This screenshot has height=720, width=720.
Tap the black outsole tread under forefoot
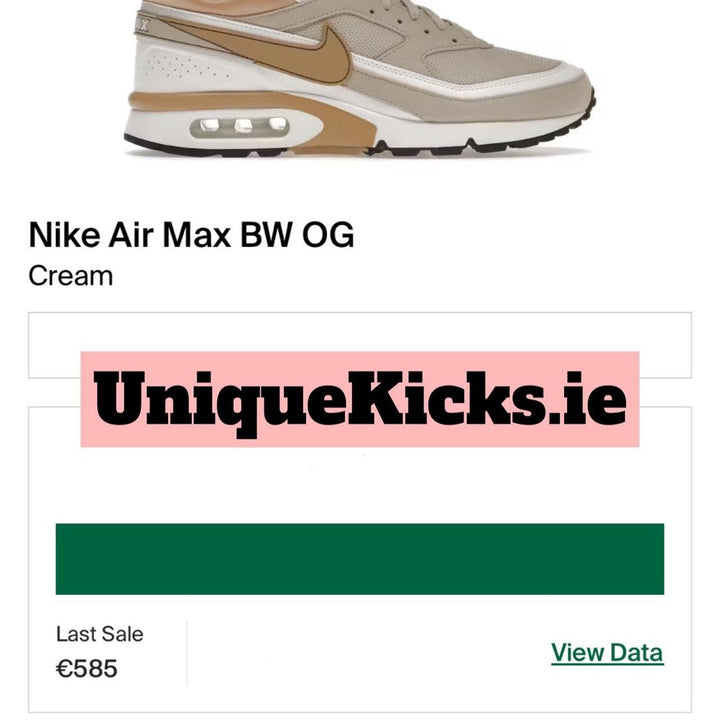coord(482,146)
